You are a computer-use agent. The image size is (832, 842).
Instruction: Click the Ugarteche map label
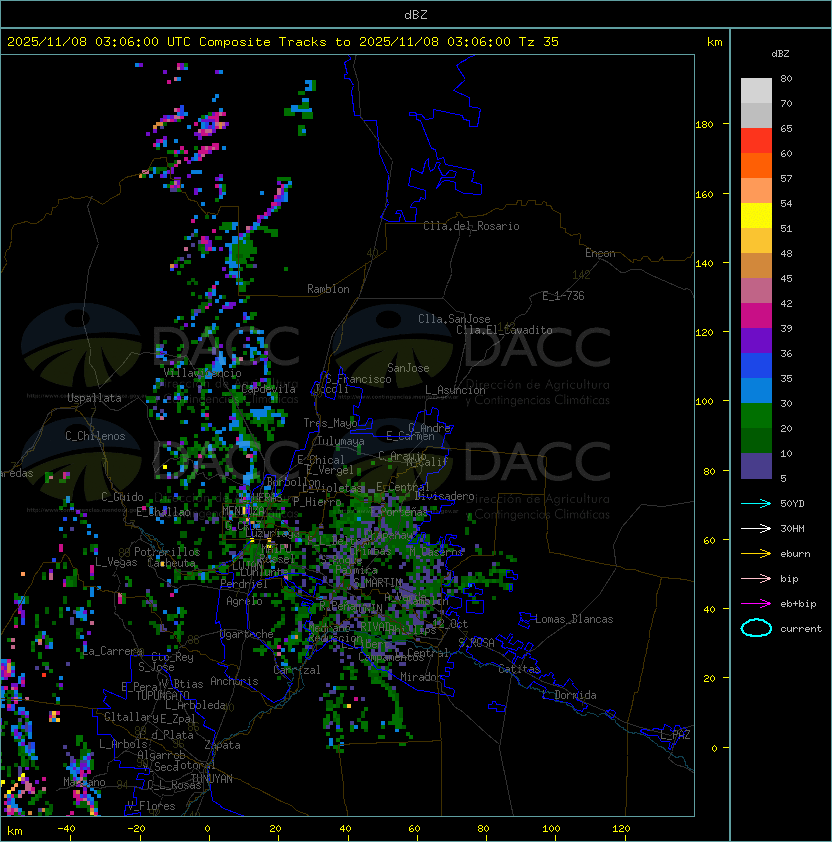[x=247, y=634]
